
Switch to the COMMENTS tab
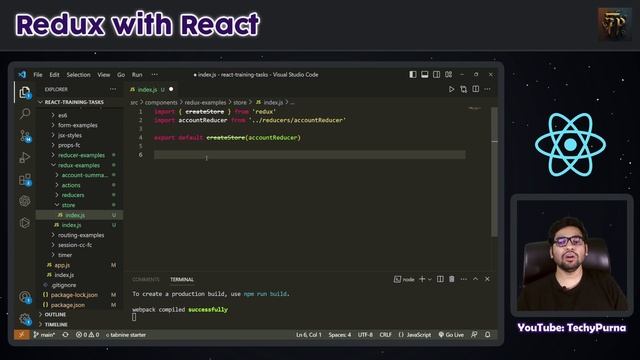coord(146,280)
